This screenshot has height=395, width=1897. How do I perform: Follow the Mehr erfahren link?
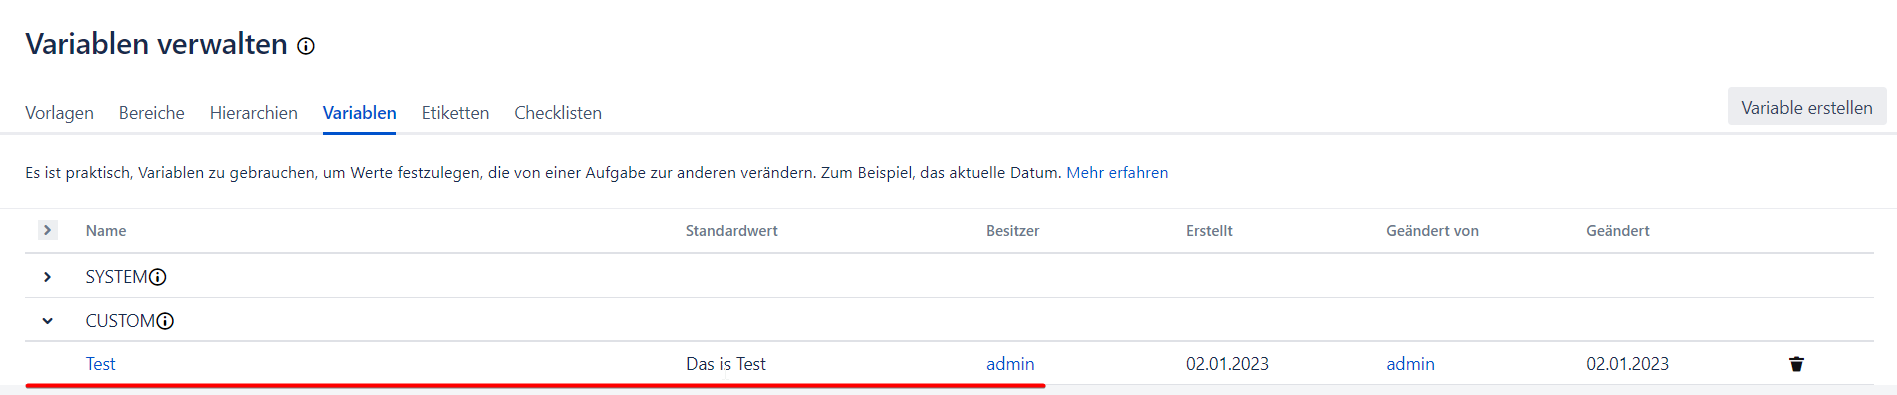1117,172
